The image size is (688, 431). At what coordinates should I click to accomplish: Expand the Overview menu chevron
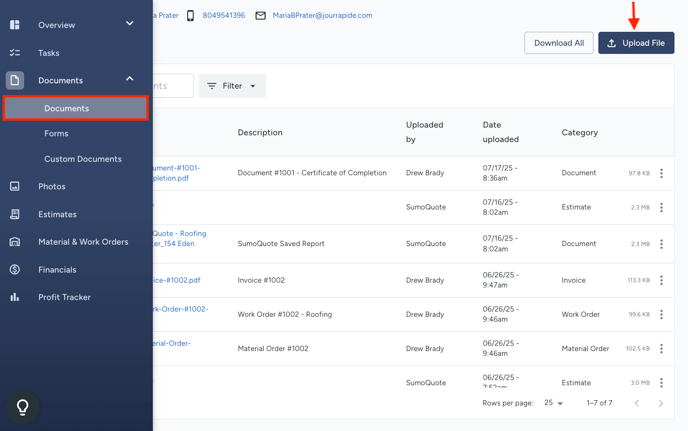(x=129, y=23)
